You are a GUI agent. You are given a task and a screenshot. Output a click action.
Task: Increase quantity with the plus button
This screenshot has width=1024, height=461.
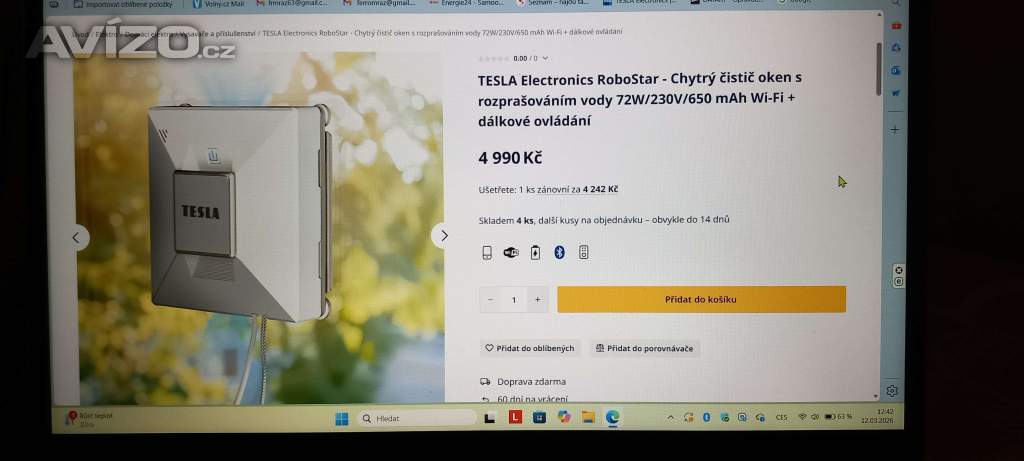pos(537,300)
